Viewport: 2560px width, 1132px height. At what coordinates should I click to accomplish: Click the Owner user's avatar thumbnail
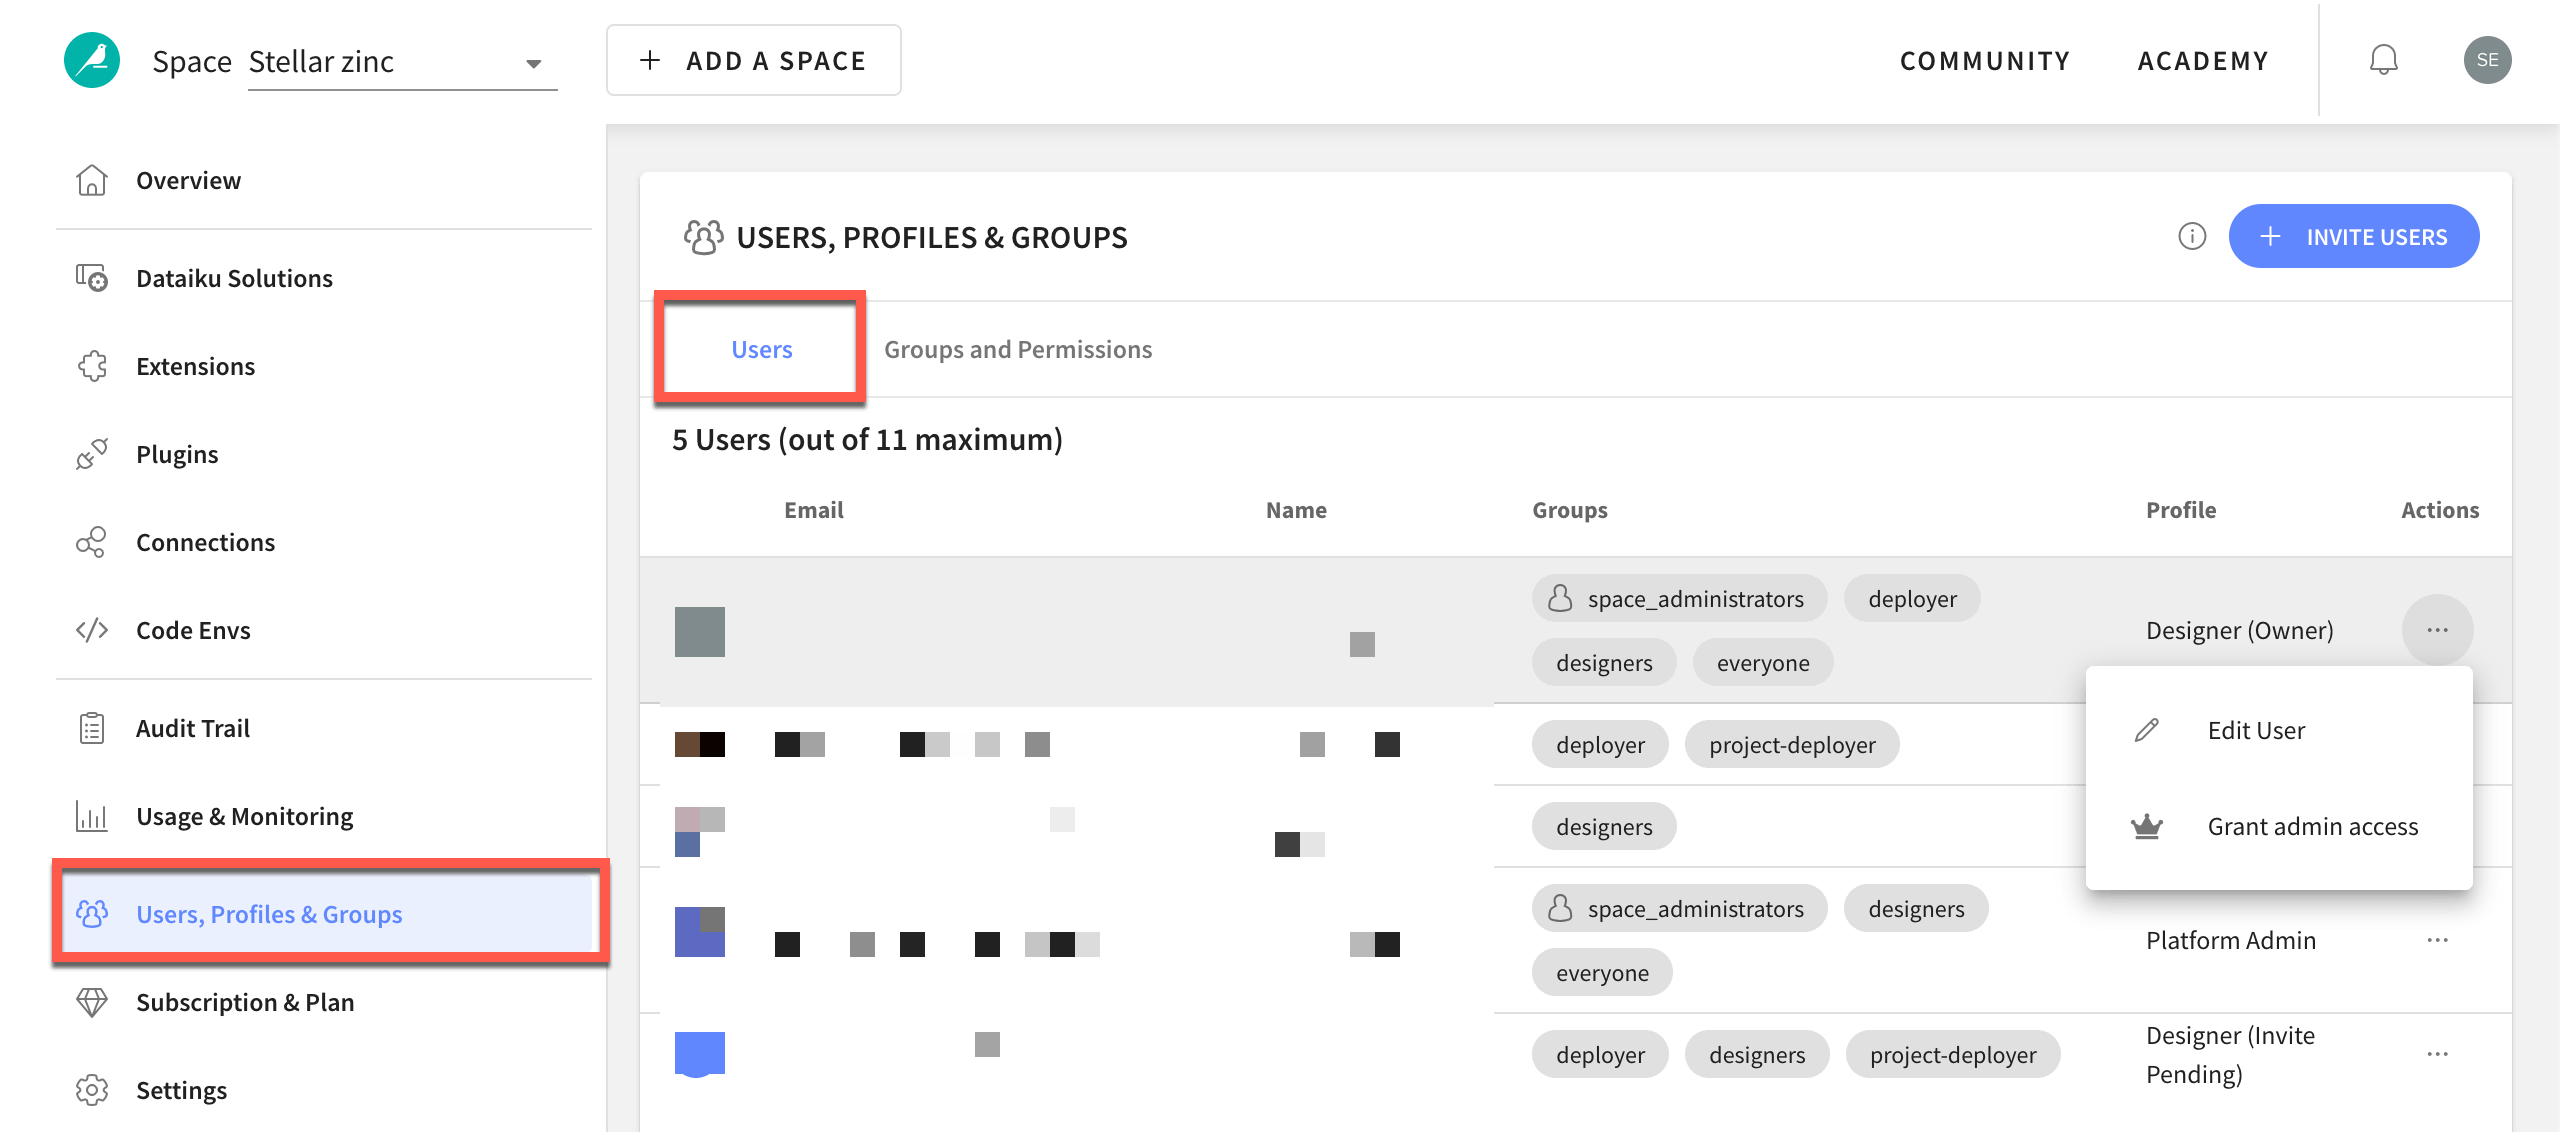click(x=700, y=632)
